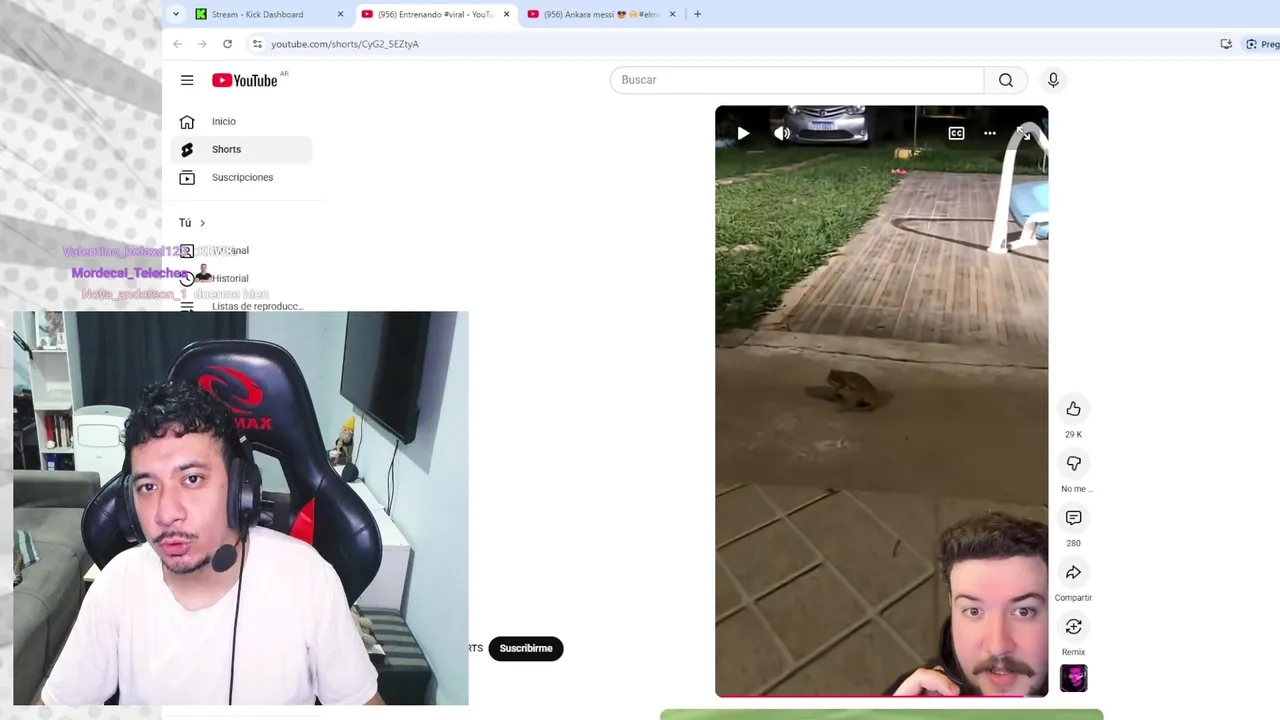Expand the Tú section chevron
The height and width of the screenshot is (720, 1280).
click(202, 223)
